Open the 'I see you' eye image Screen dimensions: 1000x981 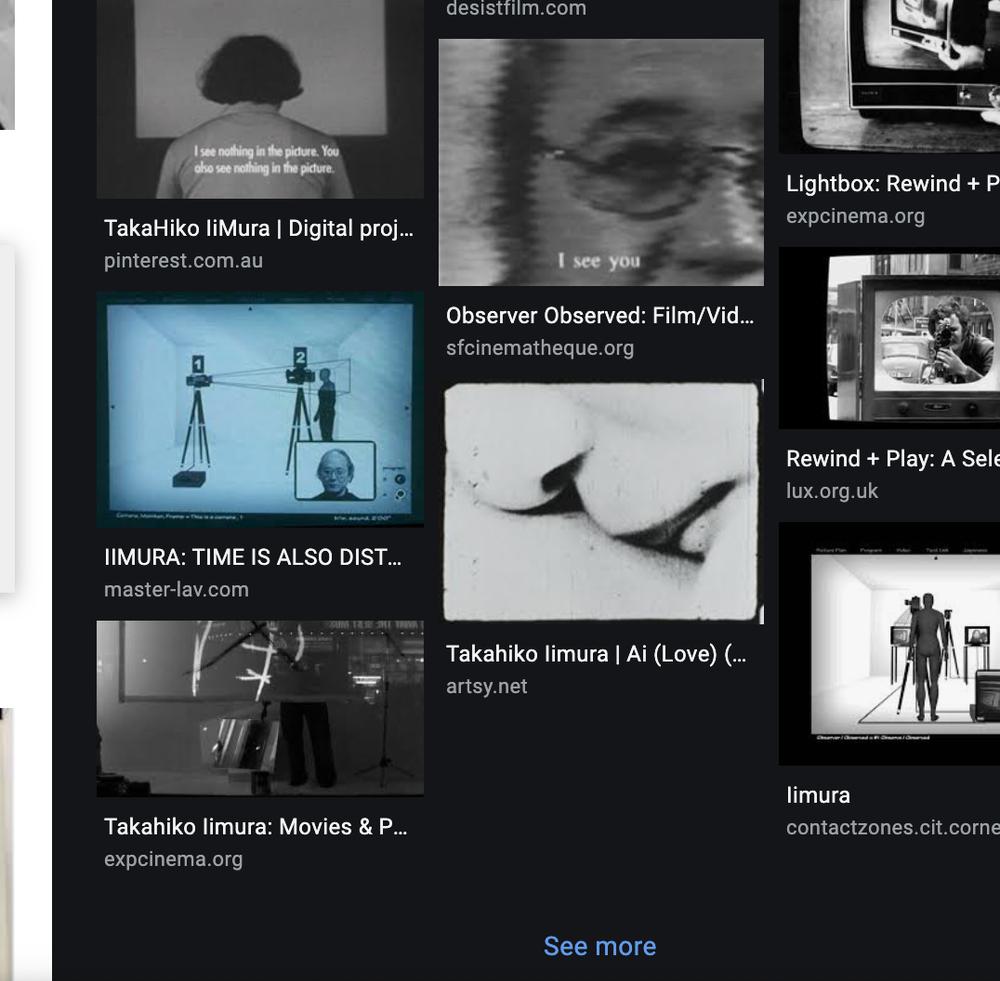point(601,162)
